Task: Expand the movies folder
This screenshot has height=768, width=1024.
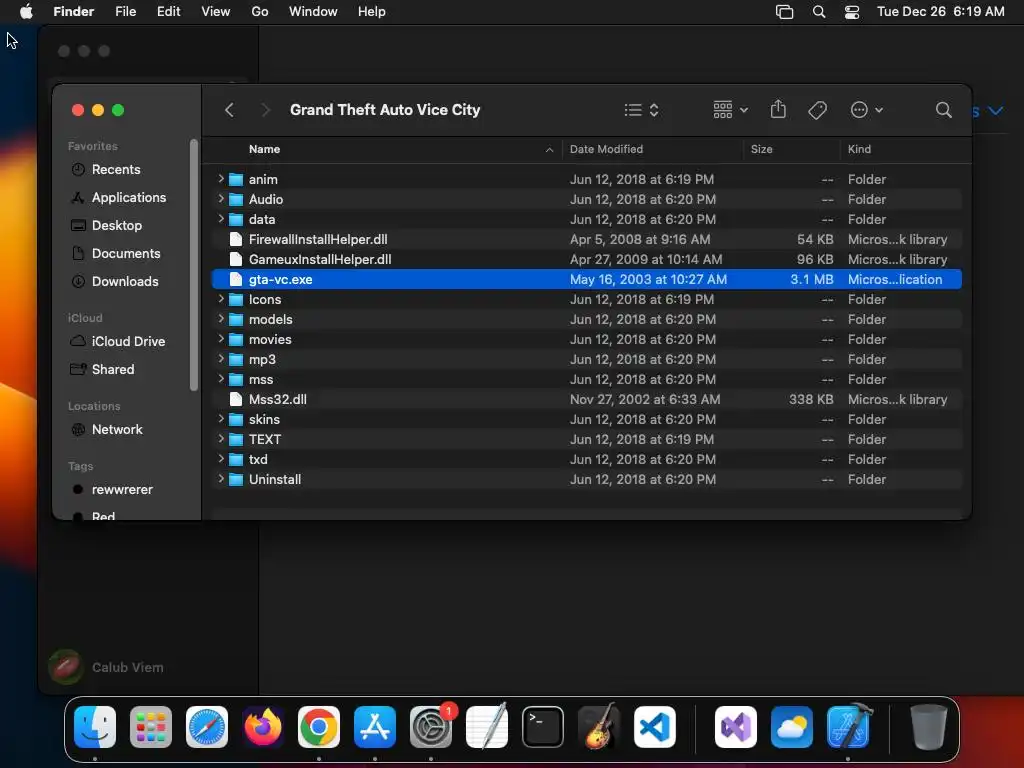Action: click(x=221, y=339)
